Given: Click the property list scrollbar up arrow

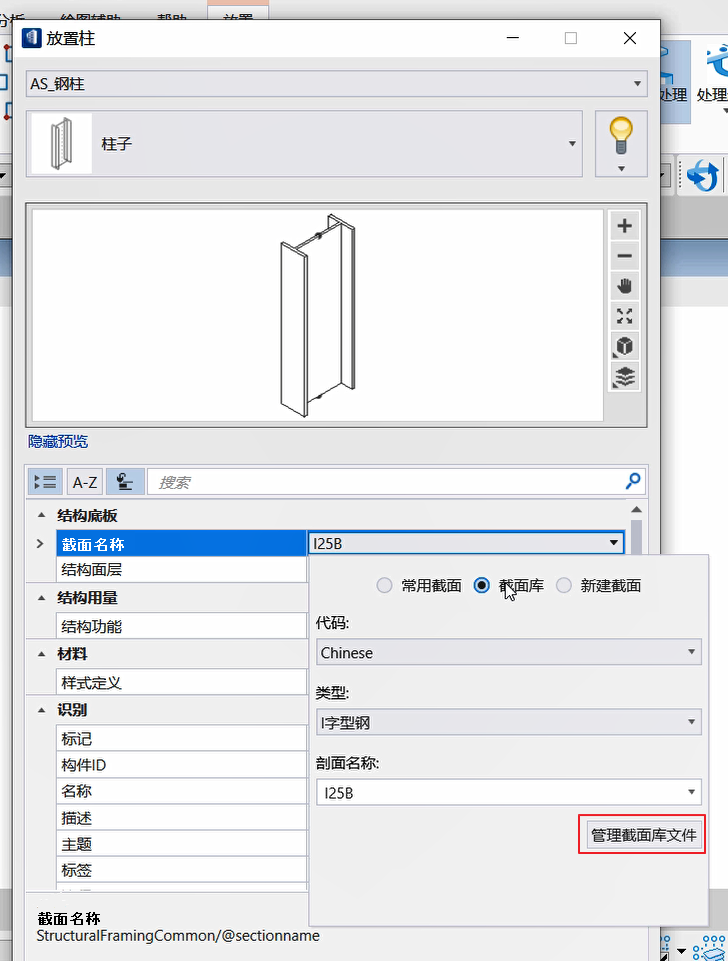Looking at the screenshot, I should (637, 510).
